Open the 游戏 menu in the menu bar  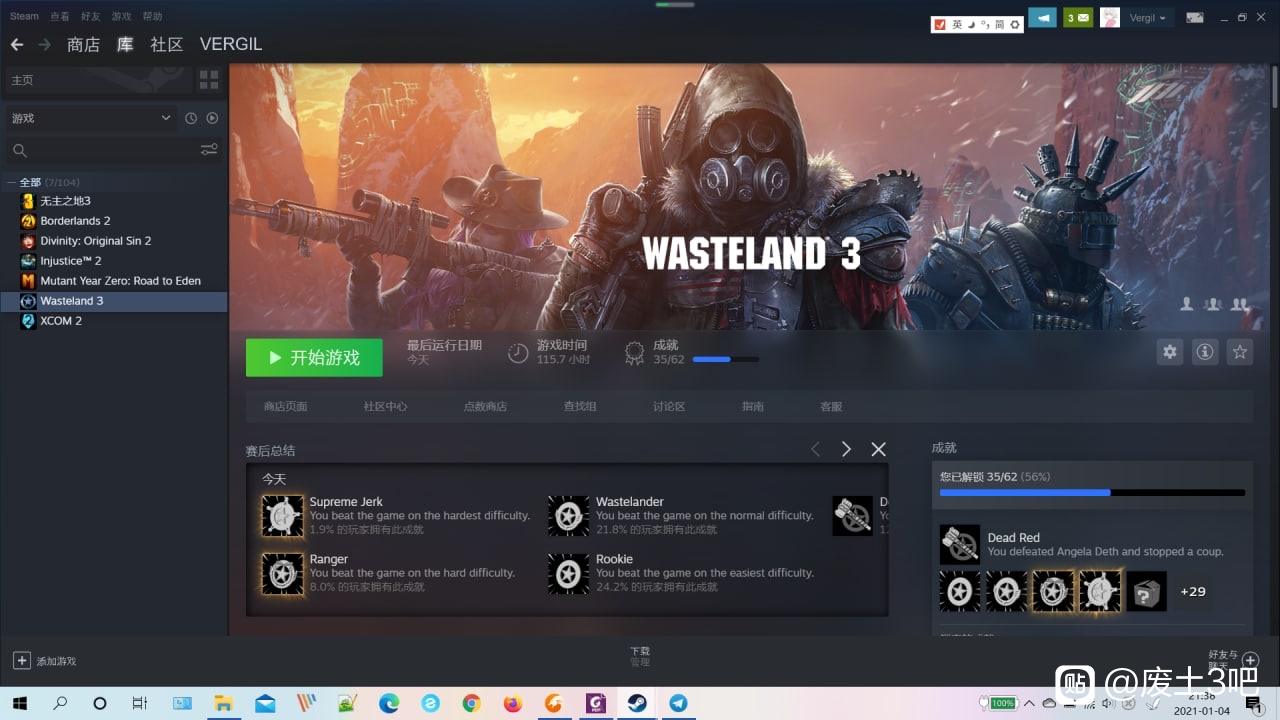click(x=121, y=16)
